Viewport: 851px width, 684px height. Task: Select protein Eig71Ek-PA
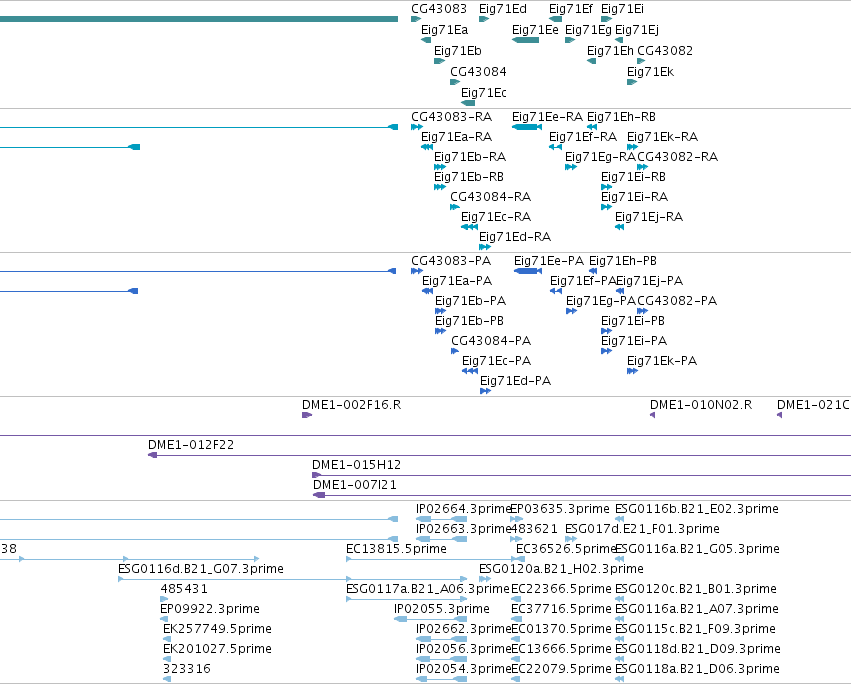tap(662, 362)
